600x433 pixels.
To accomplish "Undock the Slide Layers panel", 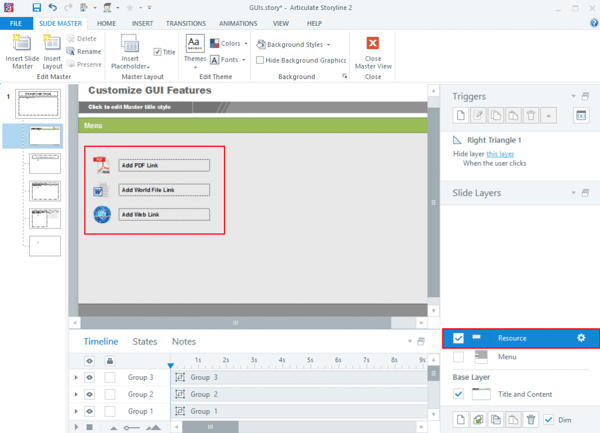I will point(585,192).
